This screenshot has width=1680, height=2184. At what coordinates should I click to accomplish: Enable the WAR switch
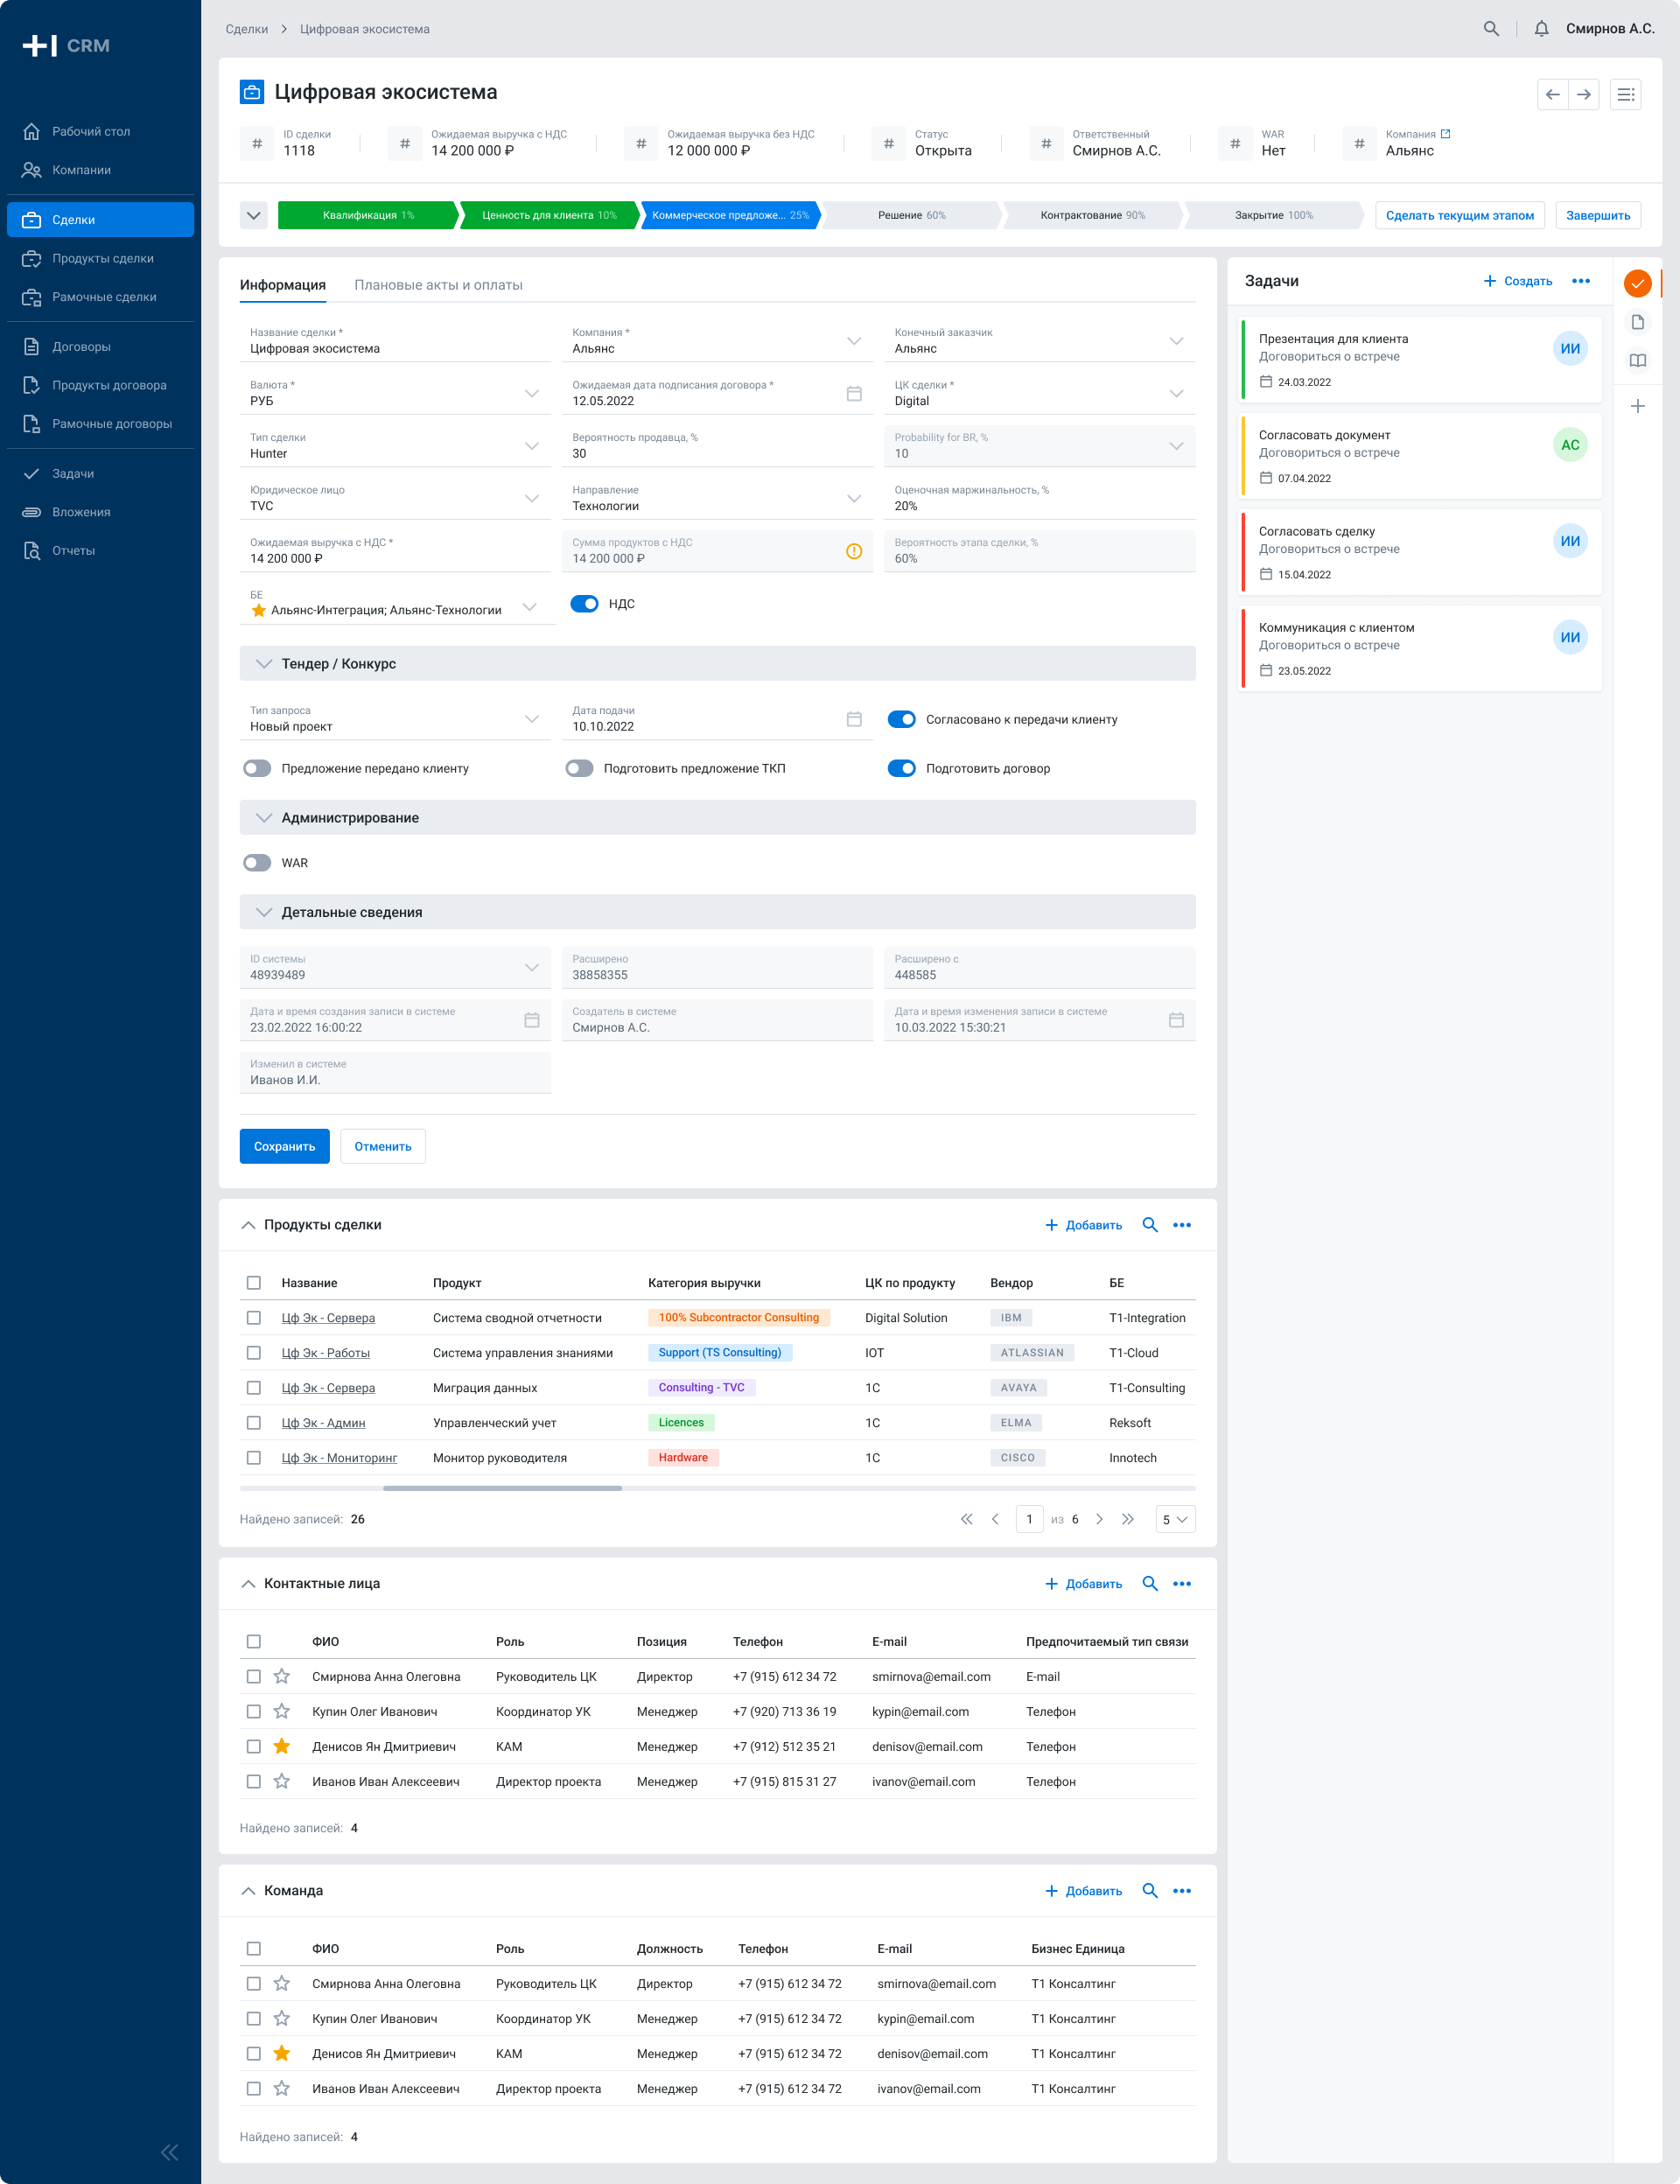(257, 863)
